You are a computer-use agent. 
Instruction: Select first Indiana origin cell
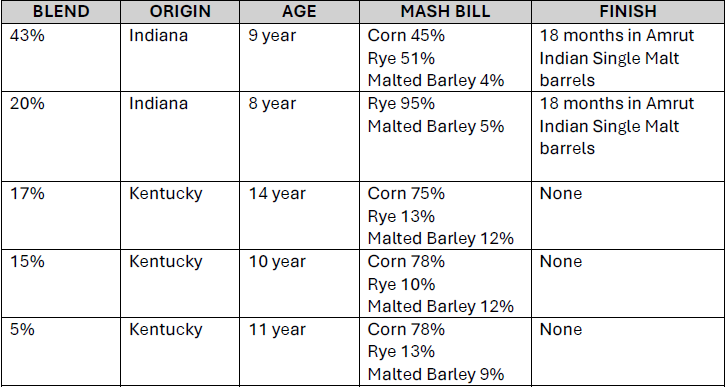point(180,57)
